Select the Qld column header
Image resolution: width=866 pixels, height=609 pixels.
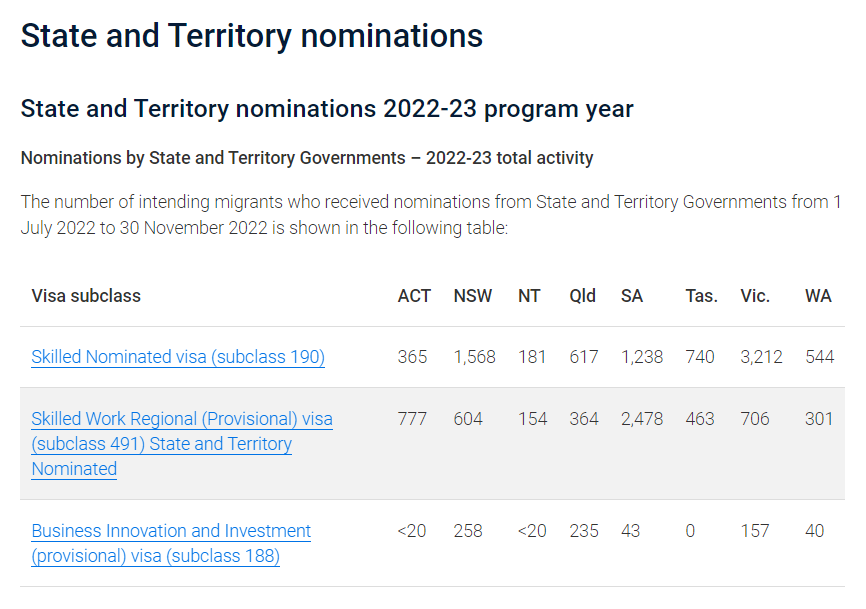583,296
